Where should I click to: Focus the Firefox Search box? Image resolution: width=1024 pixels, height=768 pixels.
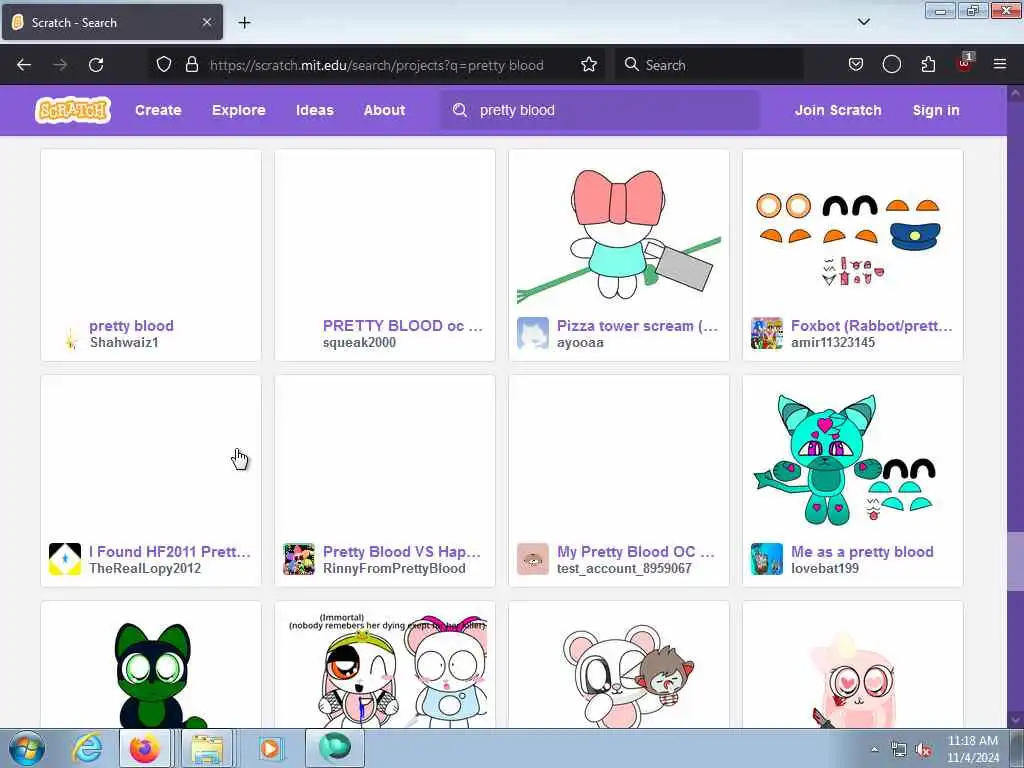pos(709,65)
